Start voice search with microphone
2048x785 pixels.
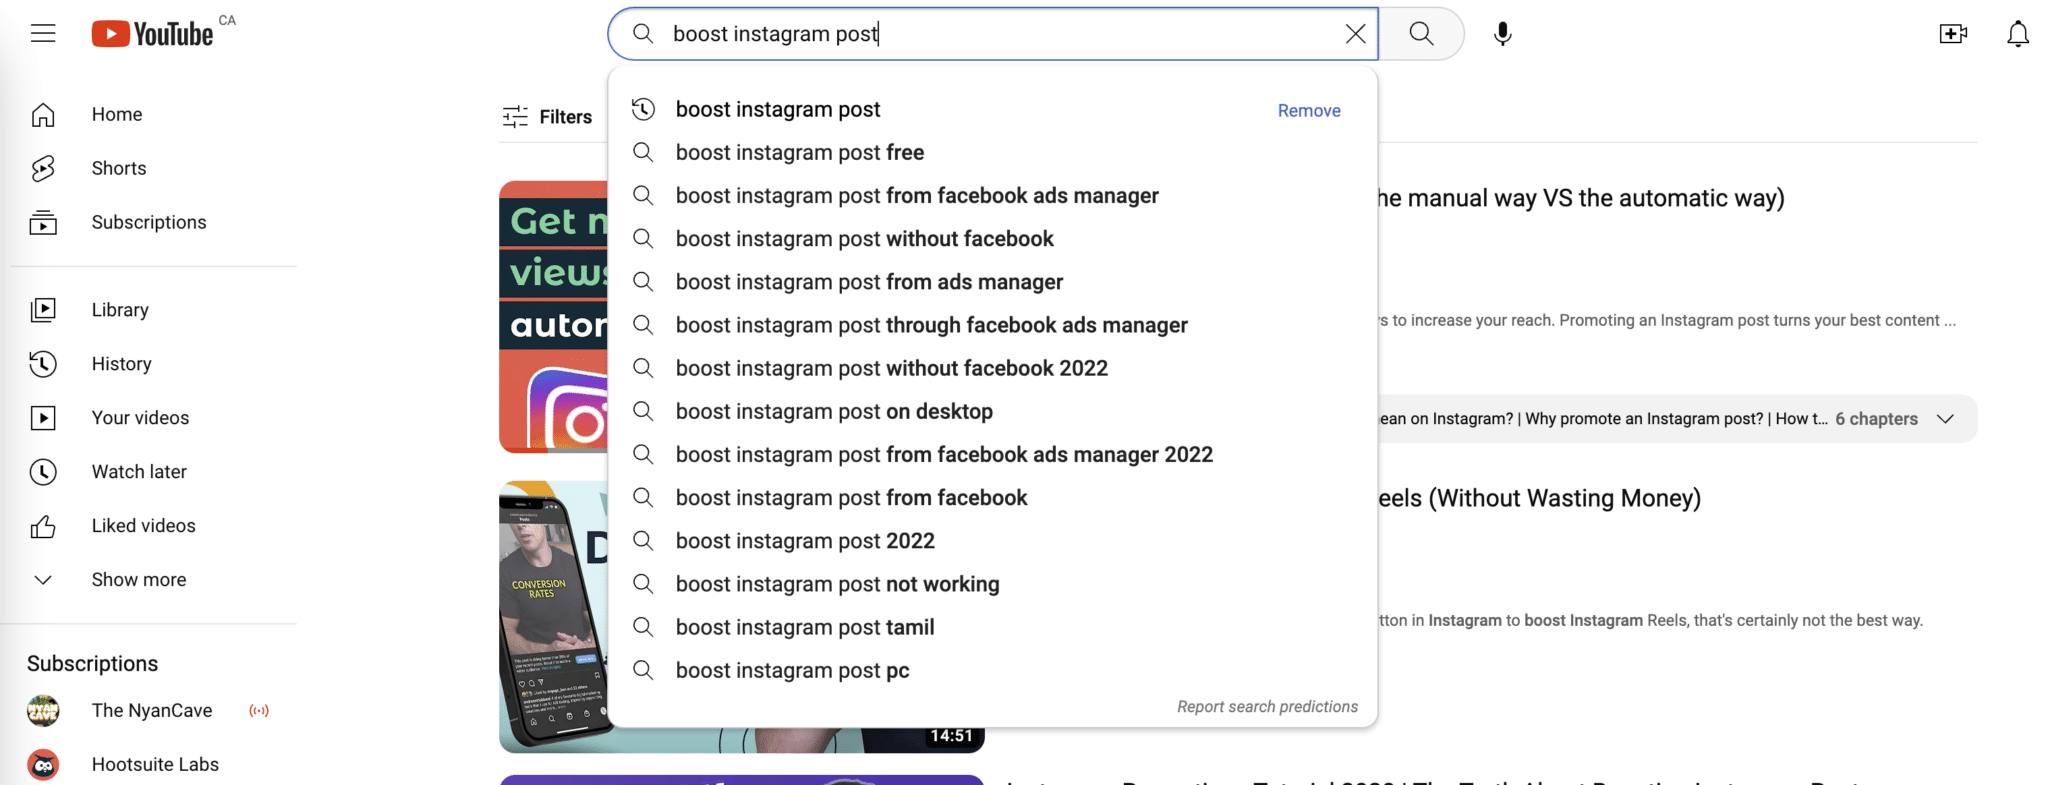tap(1502, 34)
